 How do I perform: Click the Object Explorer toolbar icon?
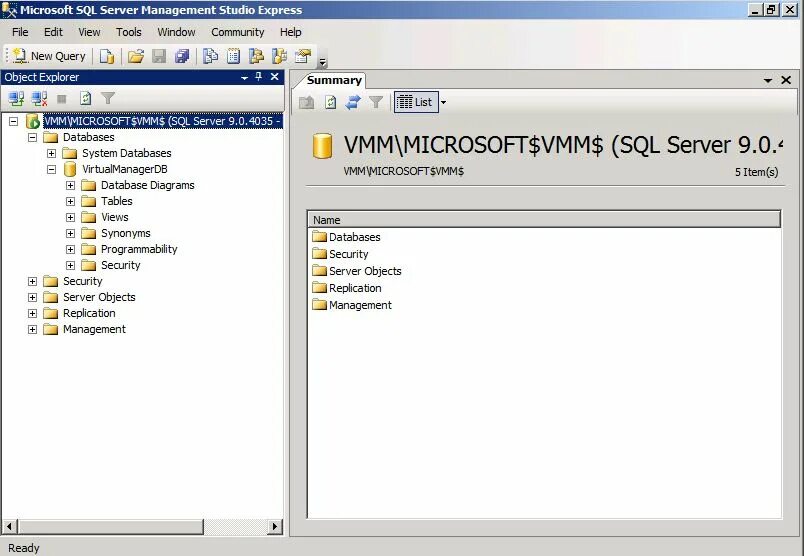tap(256, 56)
